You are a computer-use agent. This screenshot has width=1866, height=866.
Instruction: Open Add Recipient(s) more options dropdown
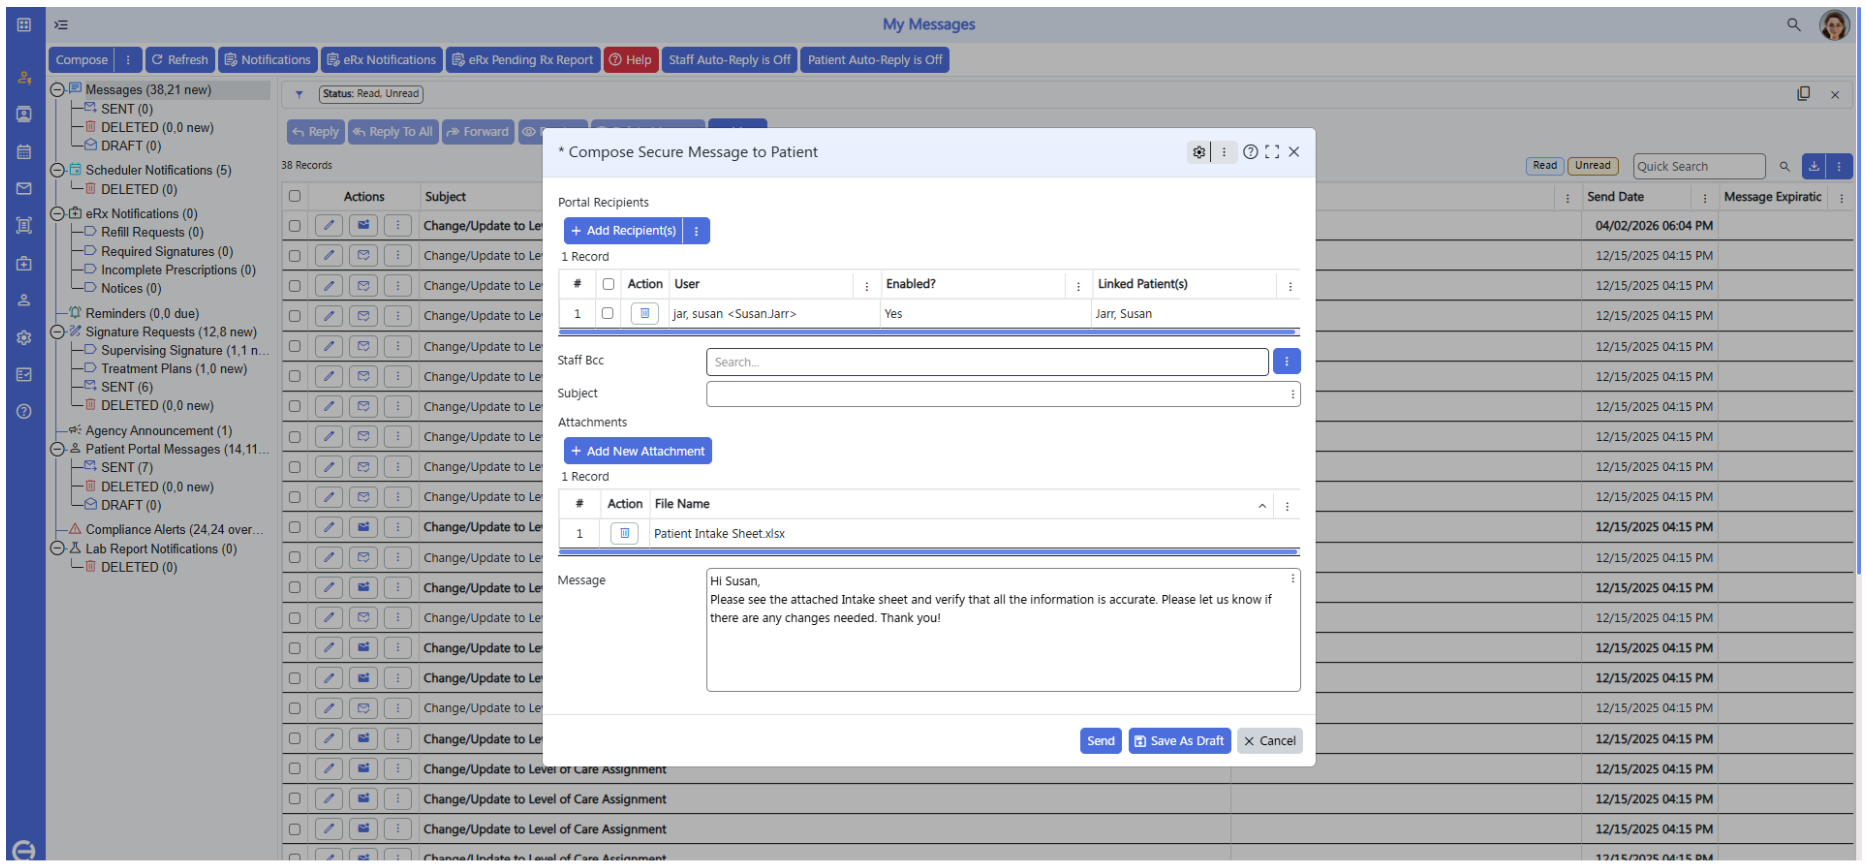click(x=696, y=231)
